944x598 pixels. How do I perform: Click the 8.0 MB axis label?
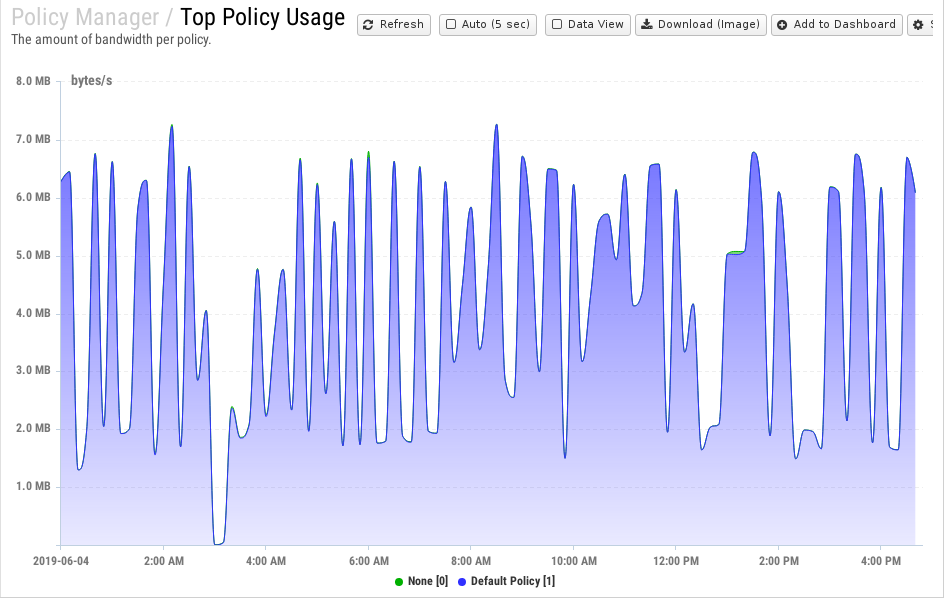click(x=33, y=81)
